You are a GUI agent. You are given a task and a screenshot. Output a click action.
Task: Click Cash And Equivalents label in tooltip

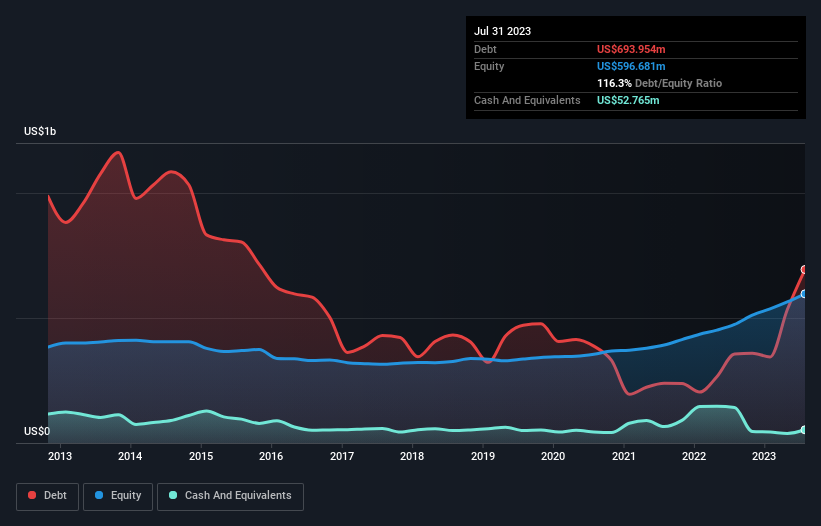point(527,100)
